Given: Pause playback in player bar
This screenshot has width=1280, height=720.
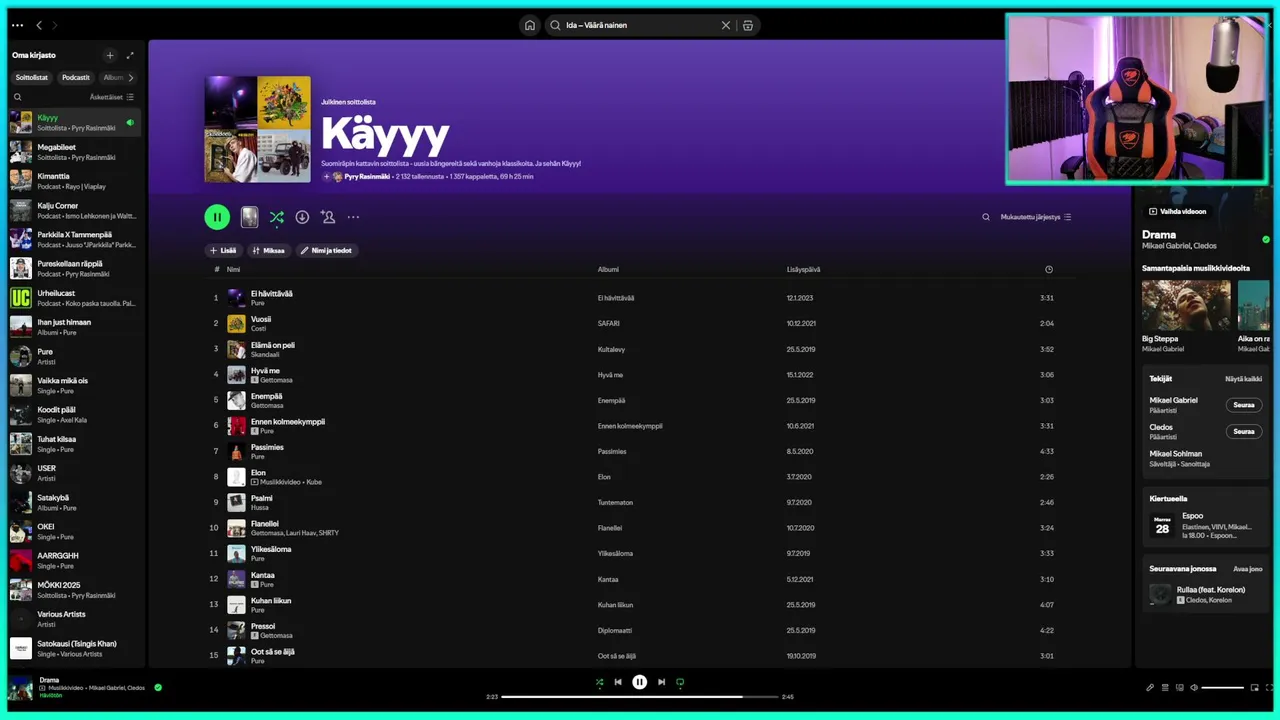Looking at the screenshot, I should tap(640, 682).
